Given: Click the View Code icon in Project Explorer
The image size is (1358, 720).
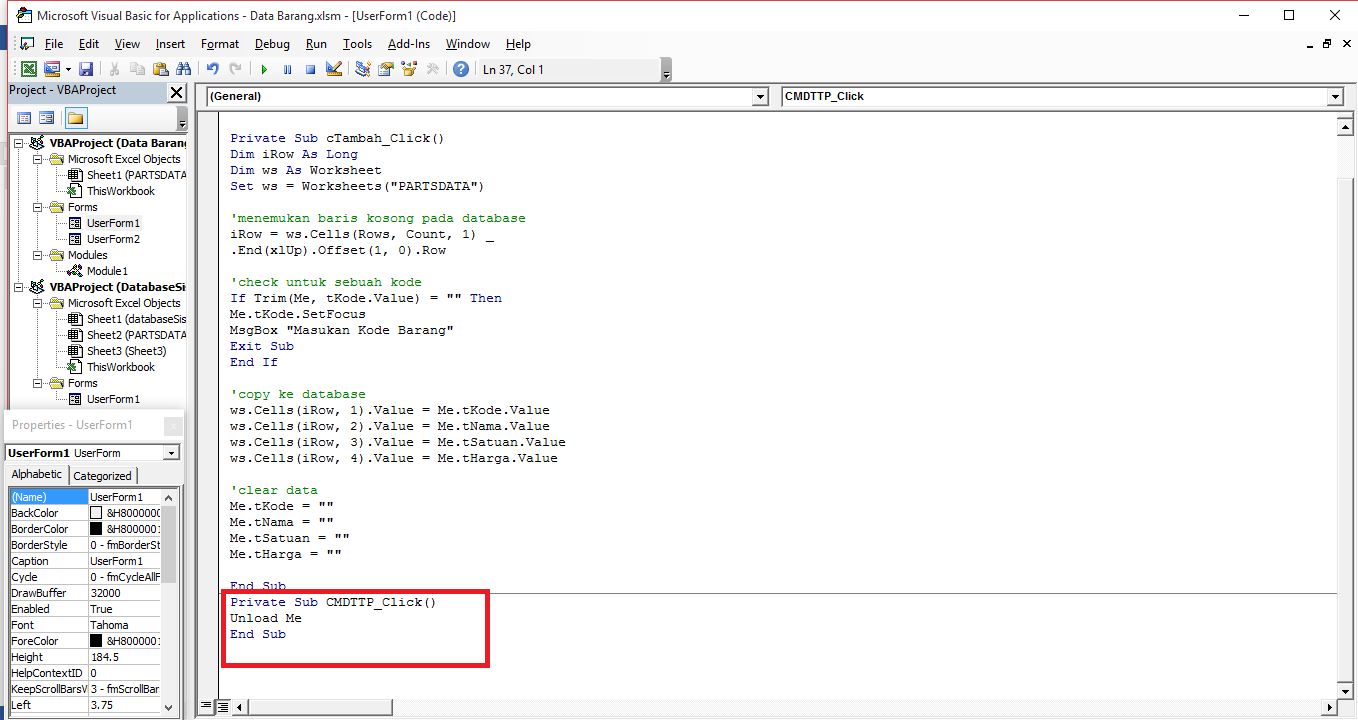Looking at the screenshot, I should click(x=24, y=118).
